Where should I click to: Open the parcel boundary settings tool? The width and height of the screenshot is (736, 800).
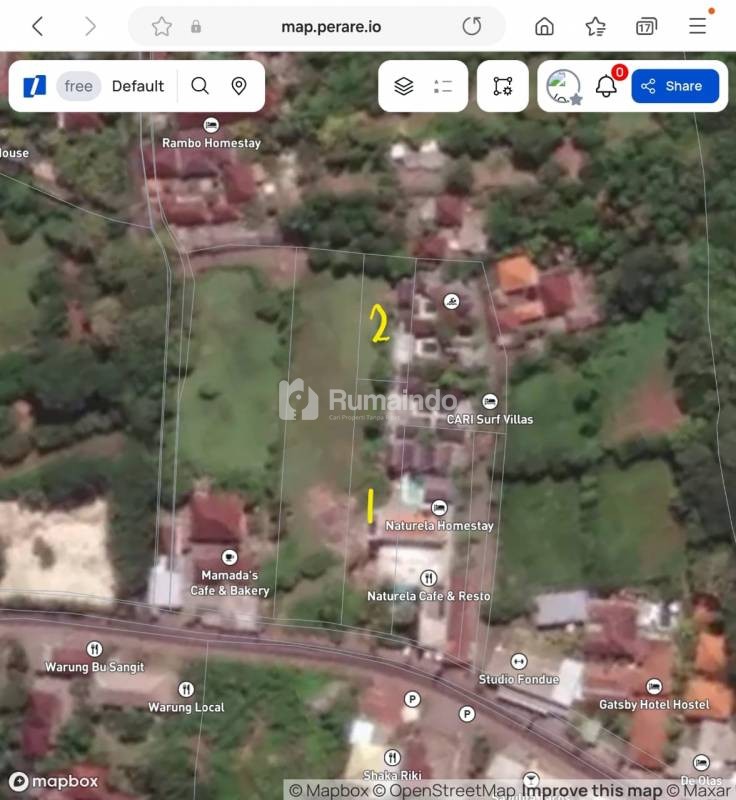coord(502,86)
